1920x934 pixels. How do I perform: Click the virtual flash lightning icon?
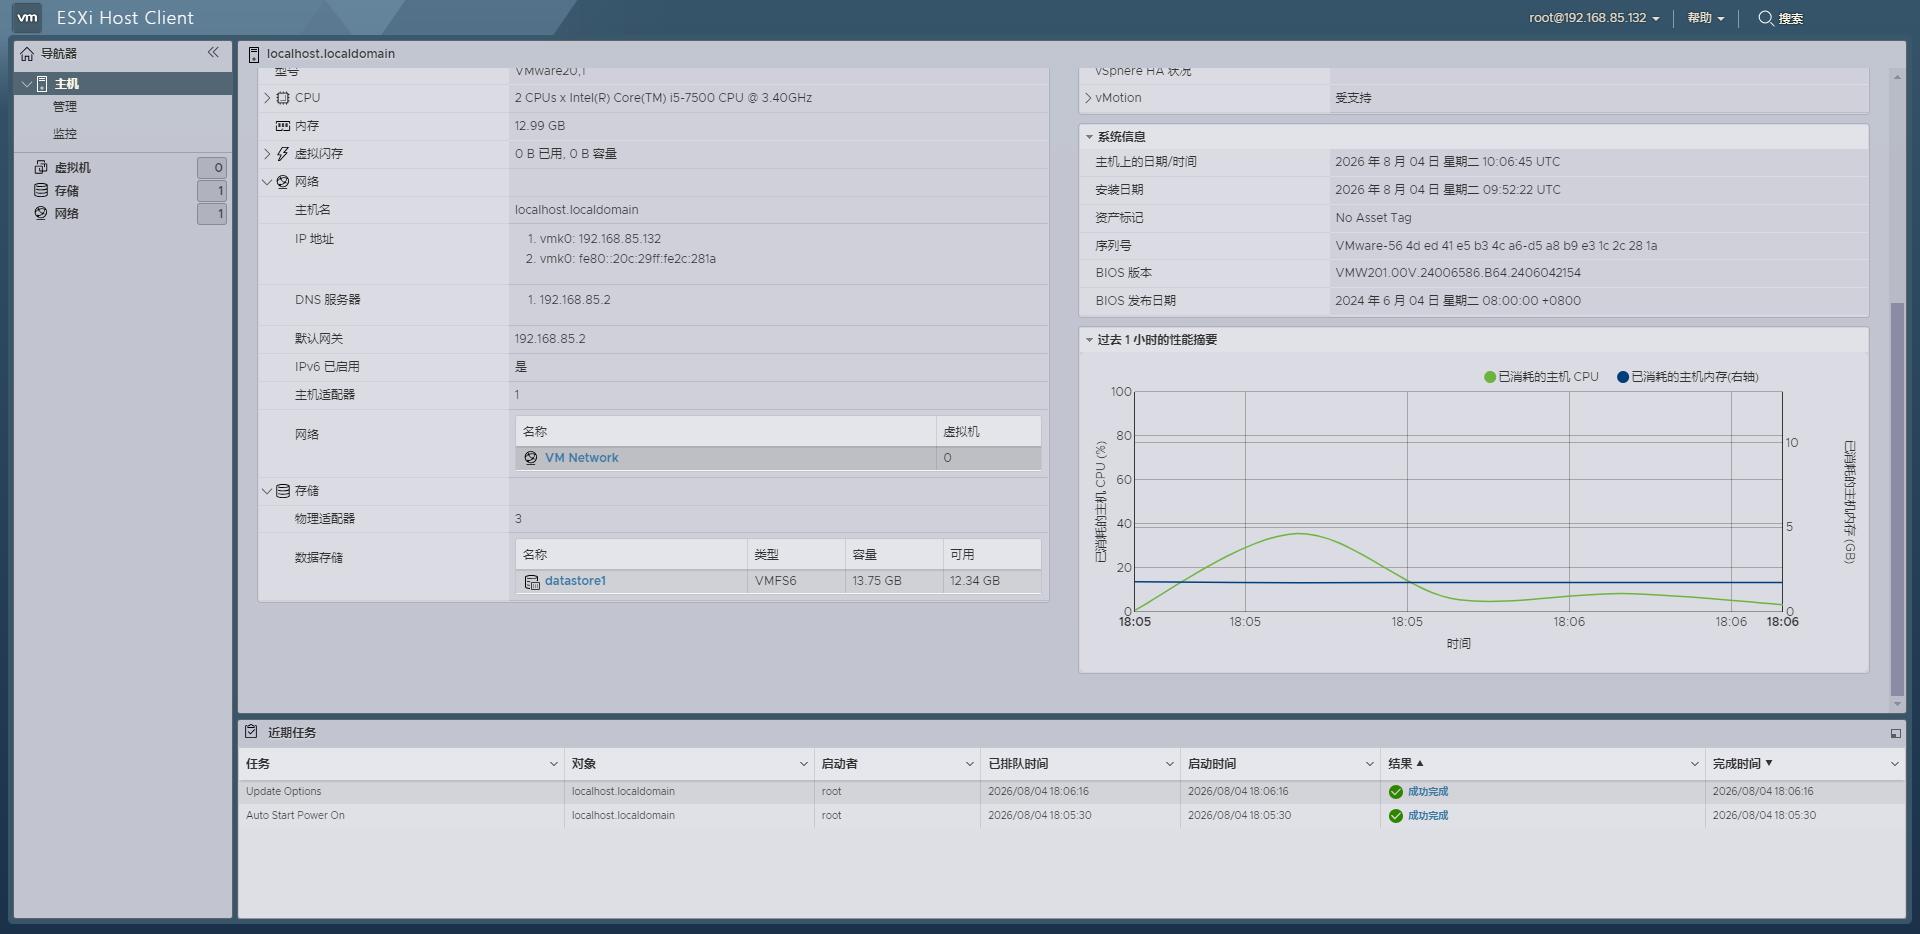pyautogui.click(x=283, y=154)
